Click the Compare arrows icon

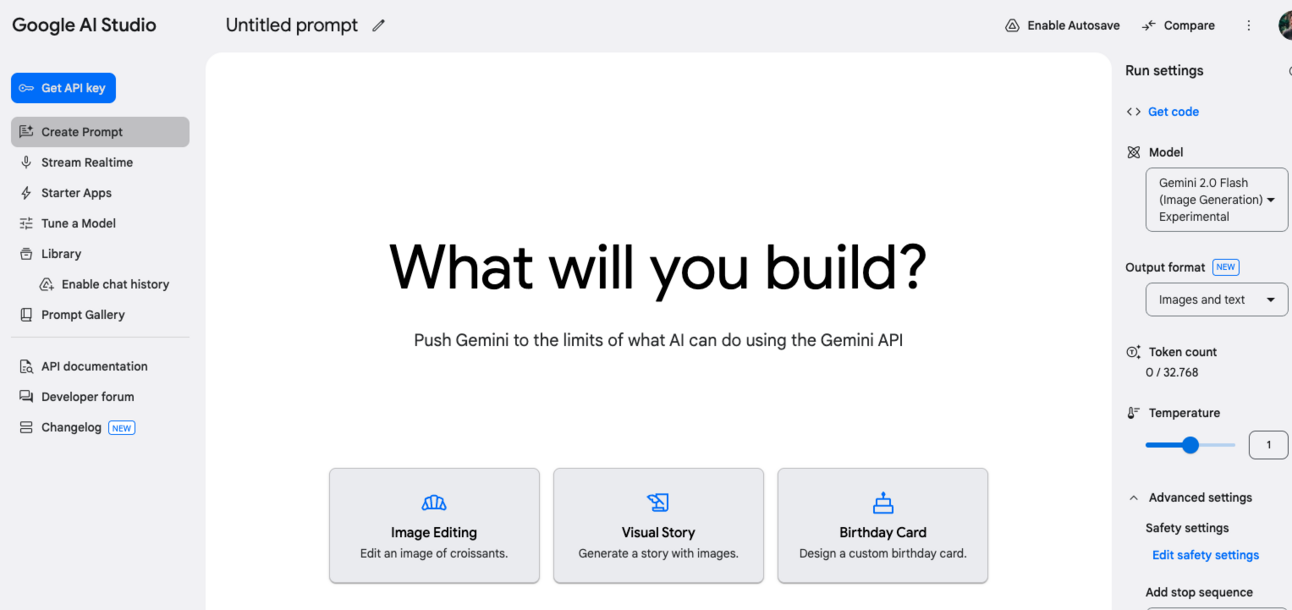pyautogui.click(x=1148, y=26)
